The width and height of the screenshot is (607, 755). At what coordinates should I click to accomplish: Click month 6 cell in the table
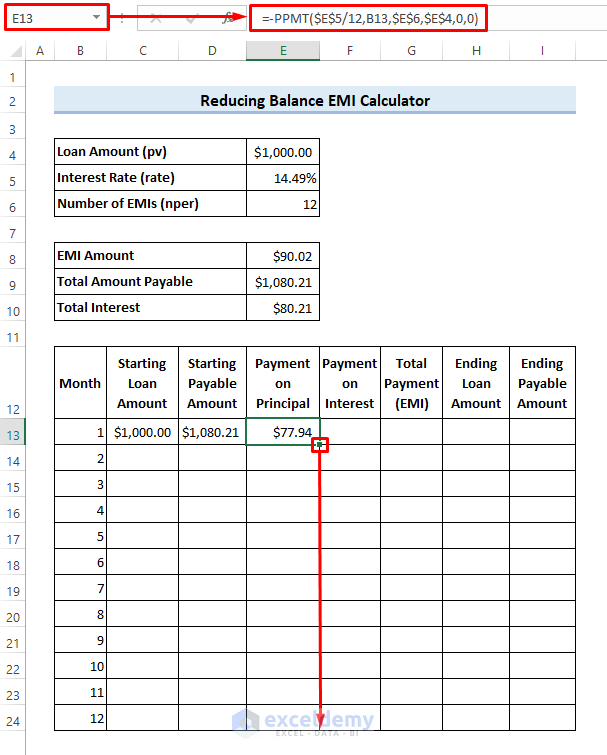(80, 562)
